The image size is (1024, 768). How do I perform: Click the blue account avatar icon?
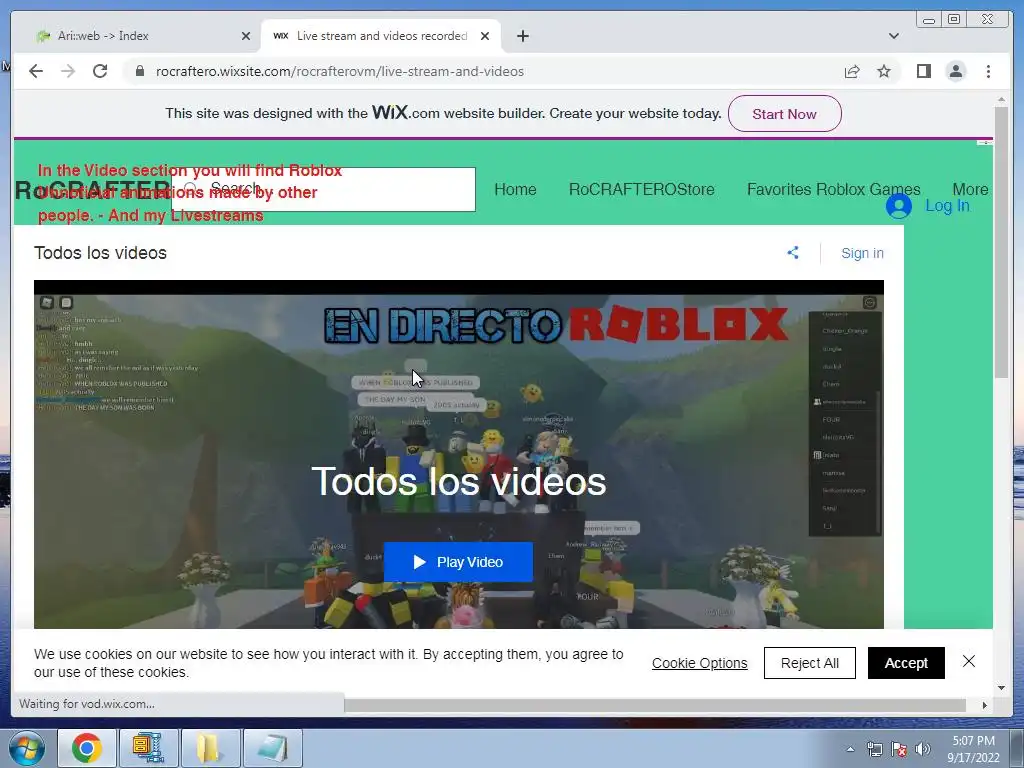pos(899,206)
